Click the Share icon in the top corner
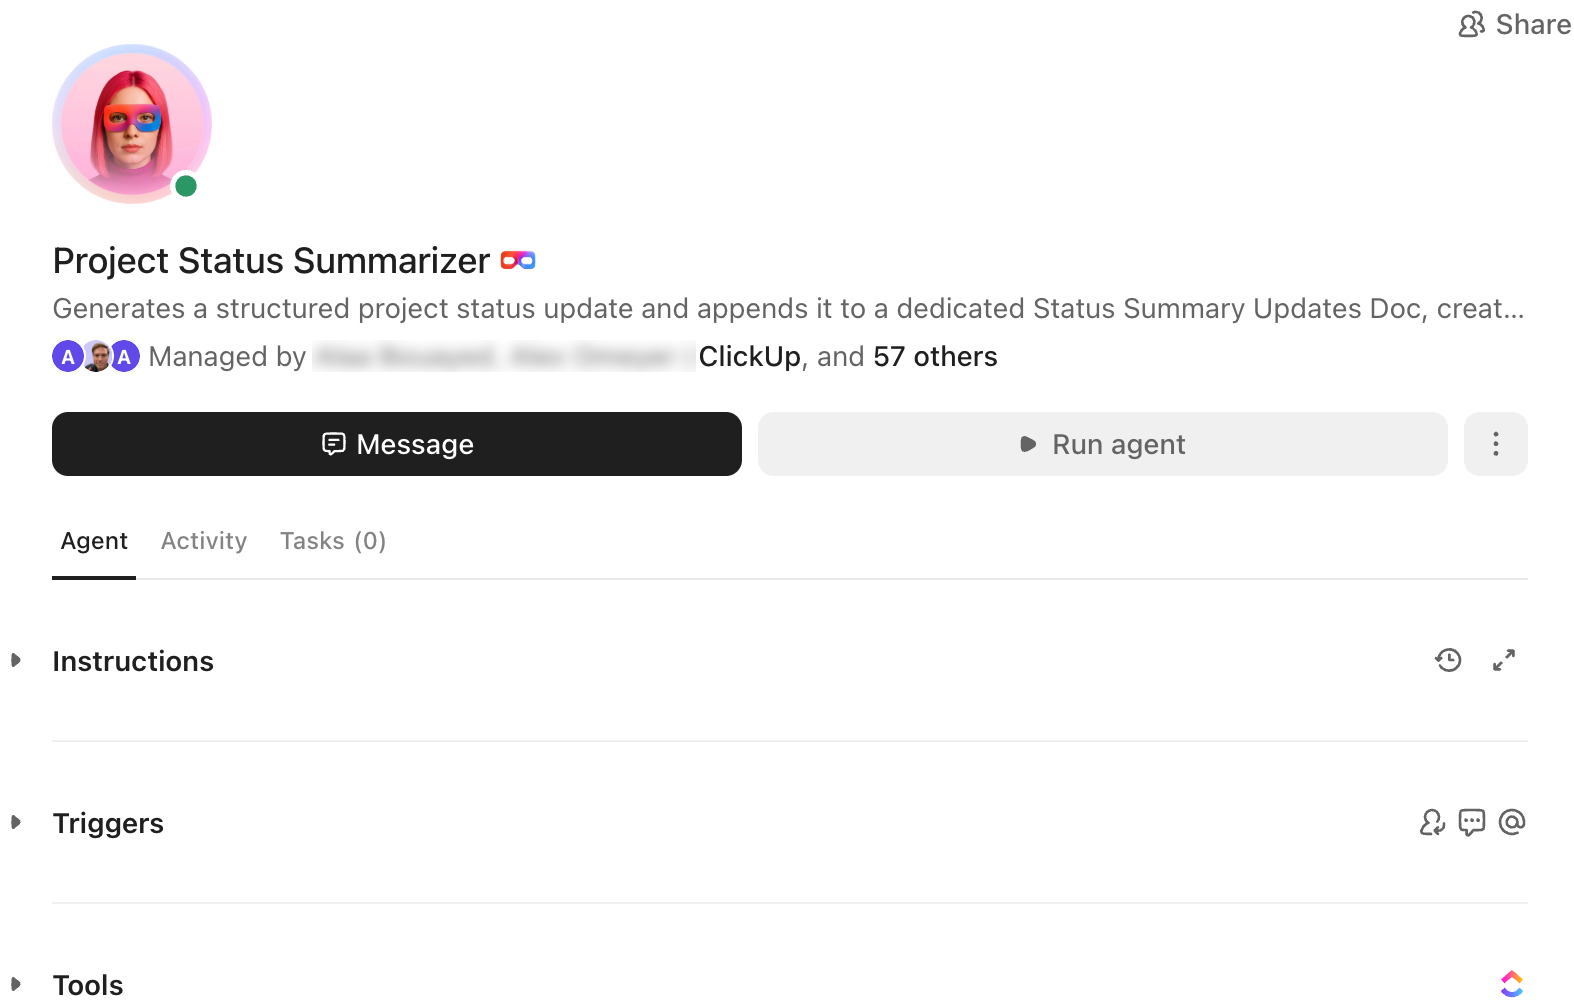Viewport: 1574px width, 1002px height. [x=1471, y=24]
